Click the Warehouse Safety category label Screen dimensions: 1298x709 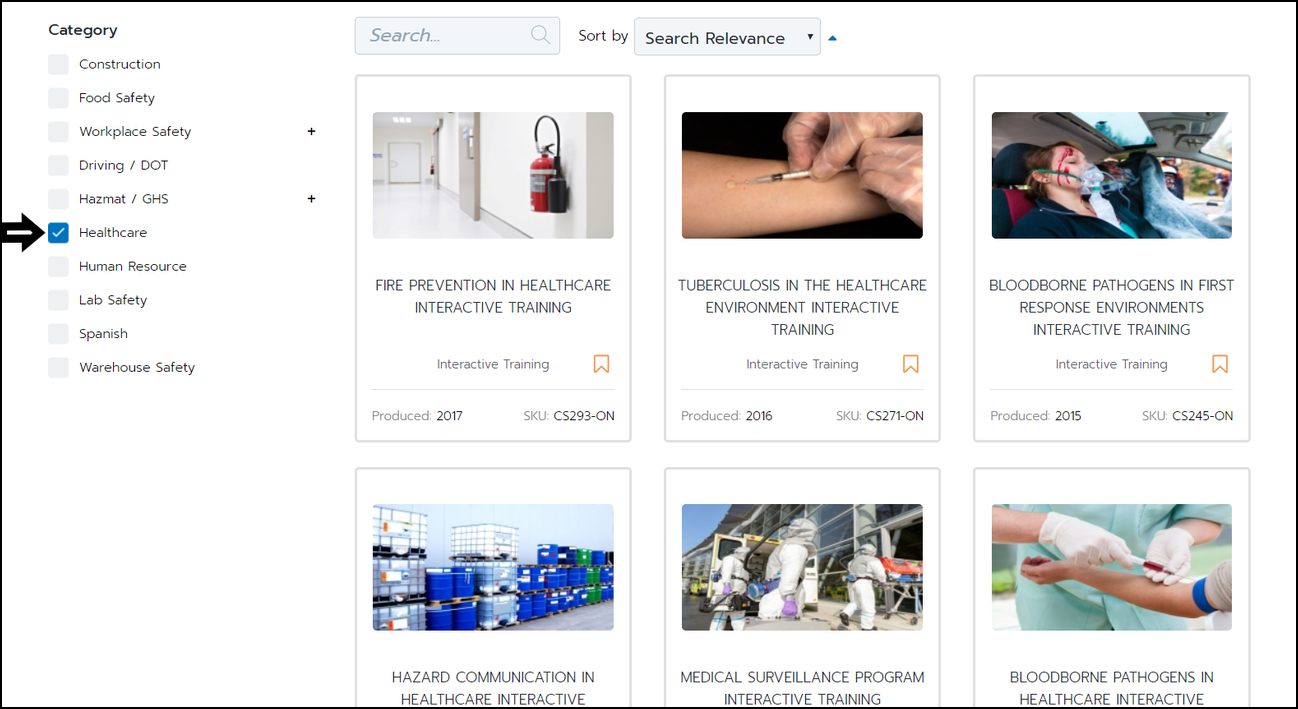(137, 368)
